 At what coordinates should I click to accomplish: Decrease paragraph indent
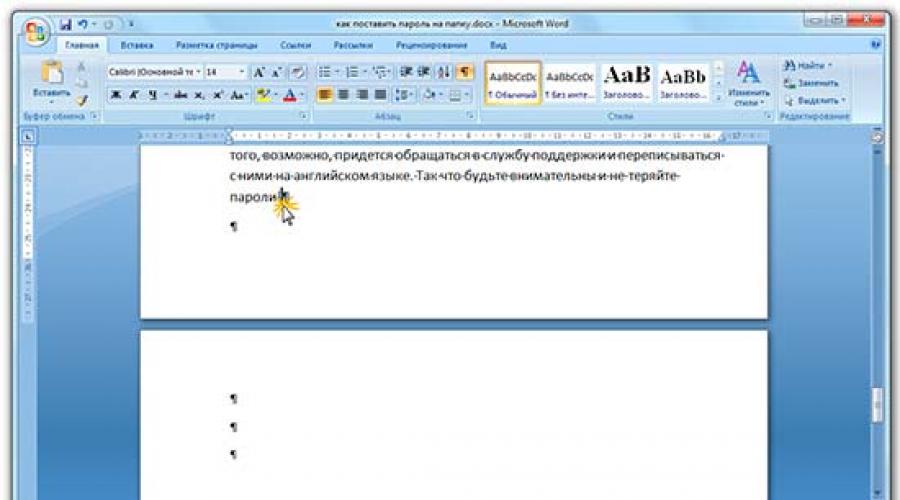[x=406, y=72]
